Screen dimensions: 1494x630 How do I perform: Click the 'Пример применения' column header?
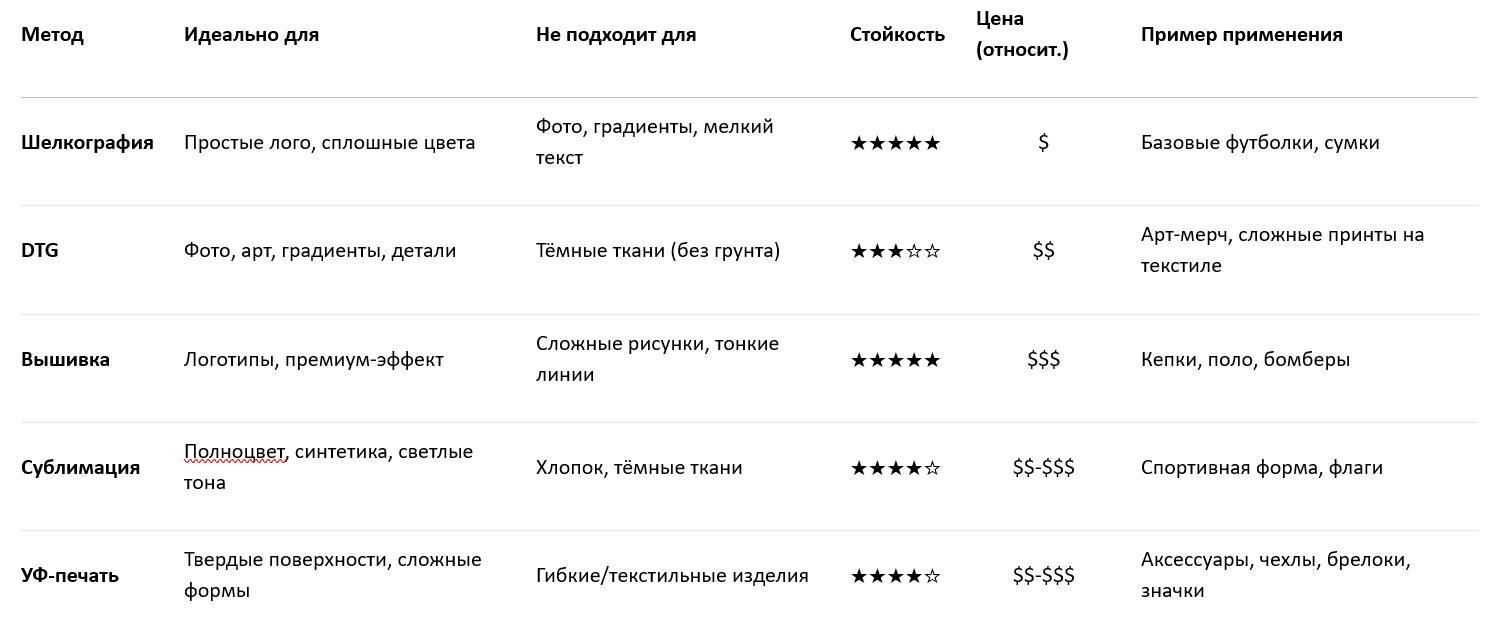coord(1241,35)
